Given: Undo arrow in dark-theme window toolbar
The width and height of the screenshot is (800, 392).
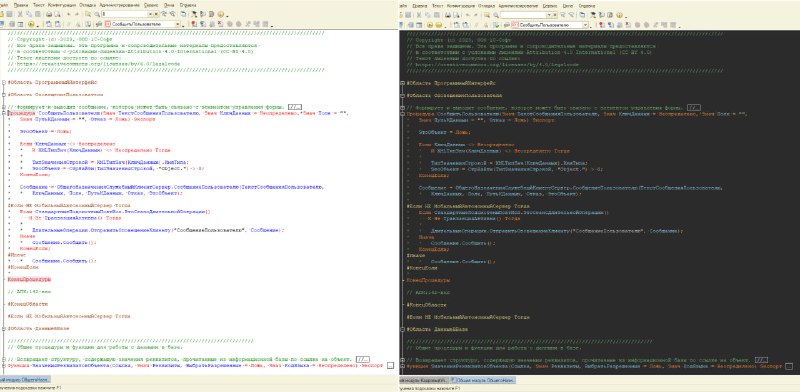Looking at the screenshot, I should click(x=467, y=15).
